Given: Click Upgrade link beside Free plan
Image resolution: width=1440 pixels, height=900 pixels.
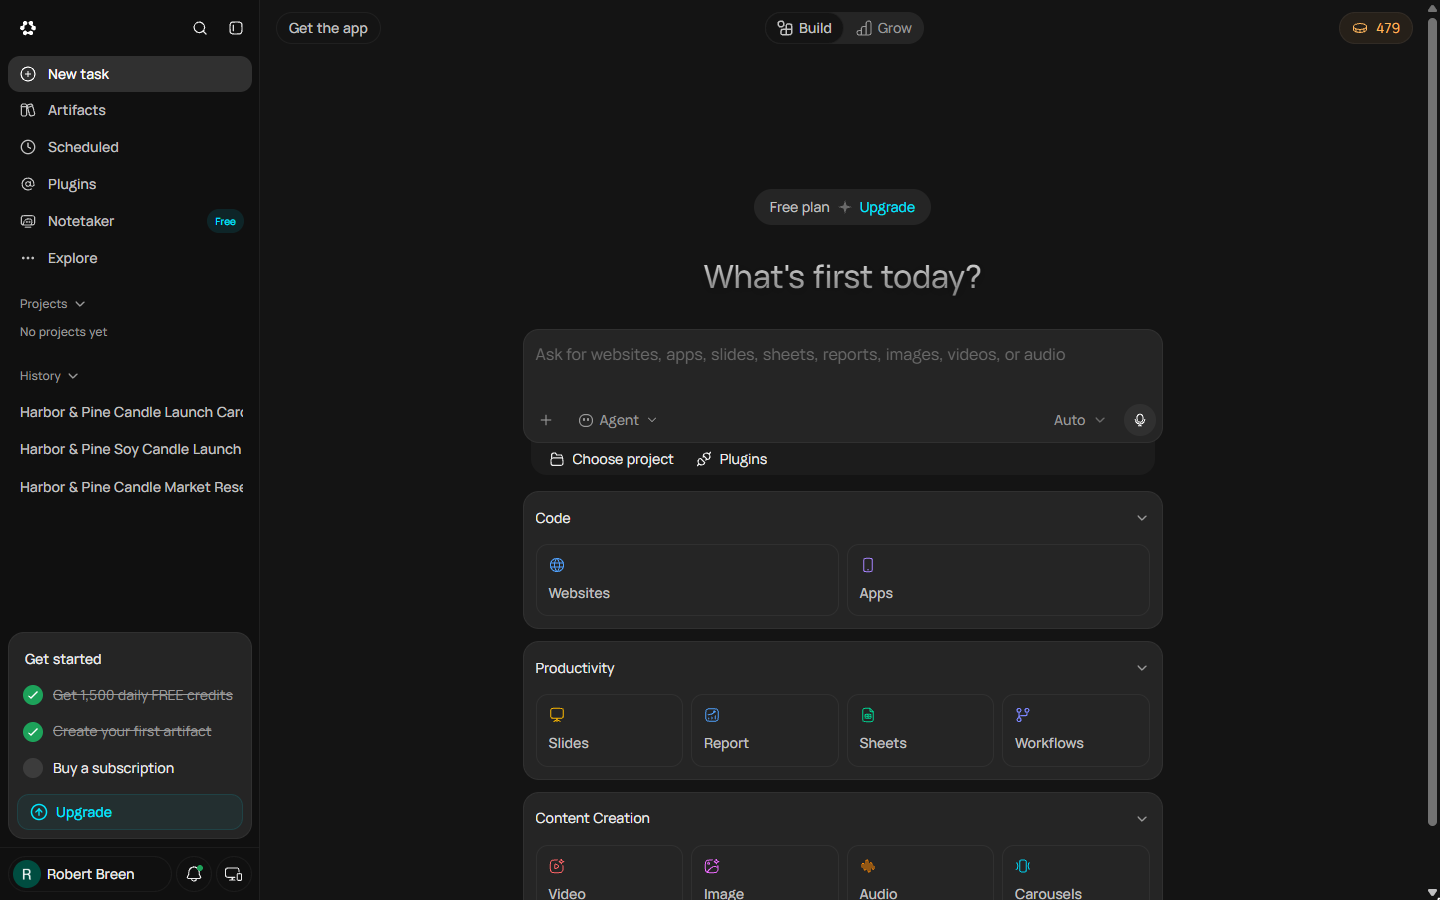Looking at the screenshot, I should click(x=887, y=207).
